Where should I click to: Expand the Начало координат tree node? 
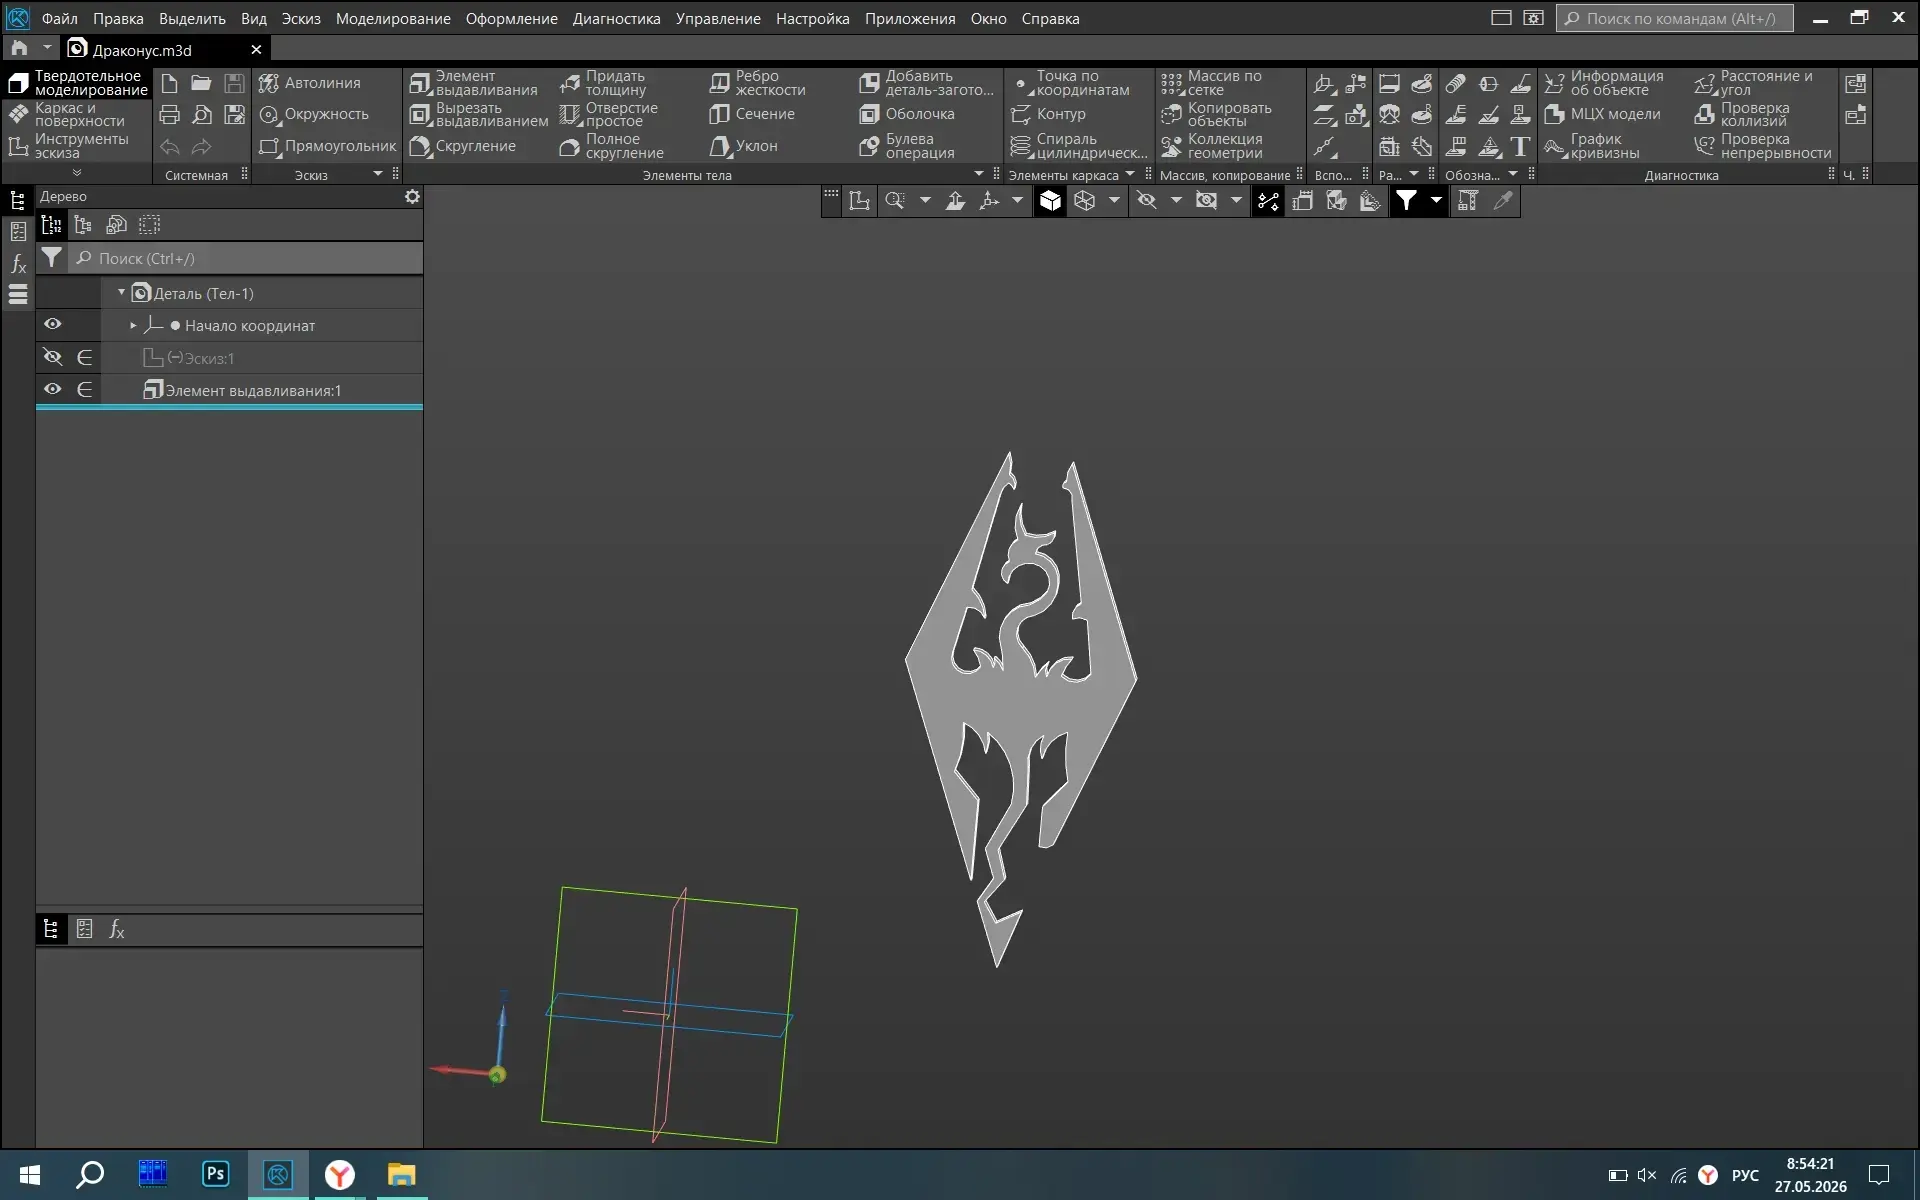pos(133,325)
